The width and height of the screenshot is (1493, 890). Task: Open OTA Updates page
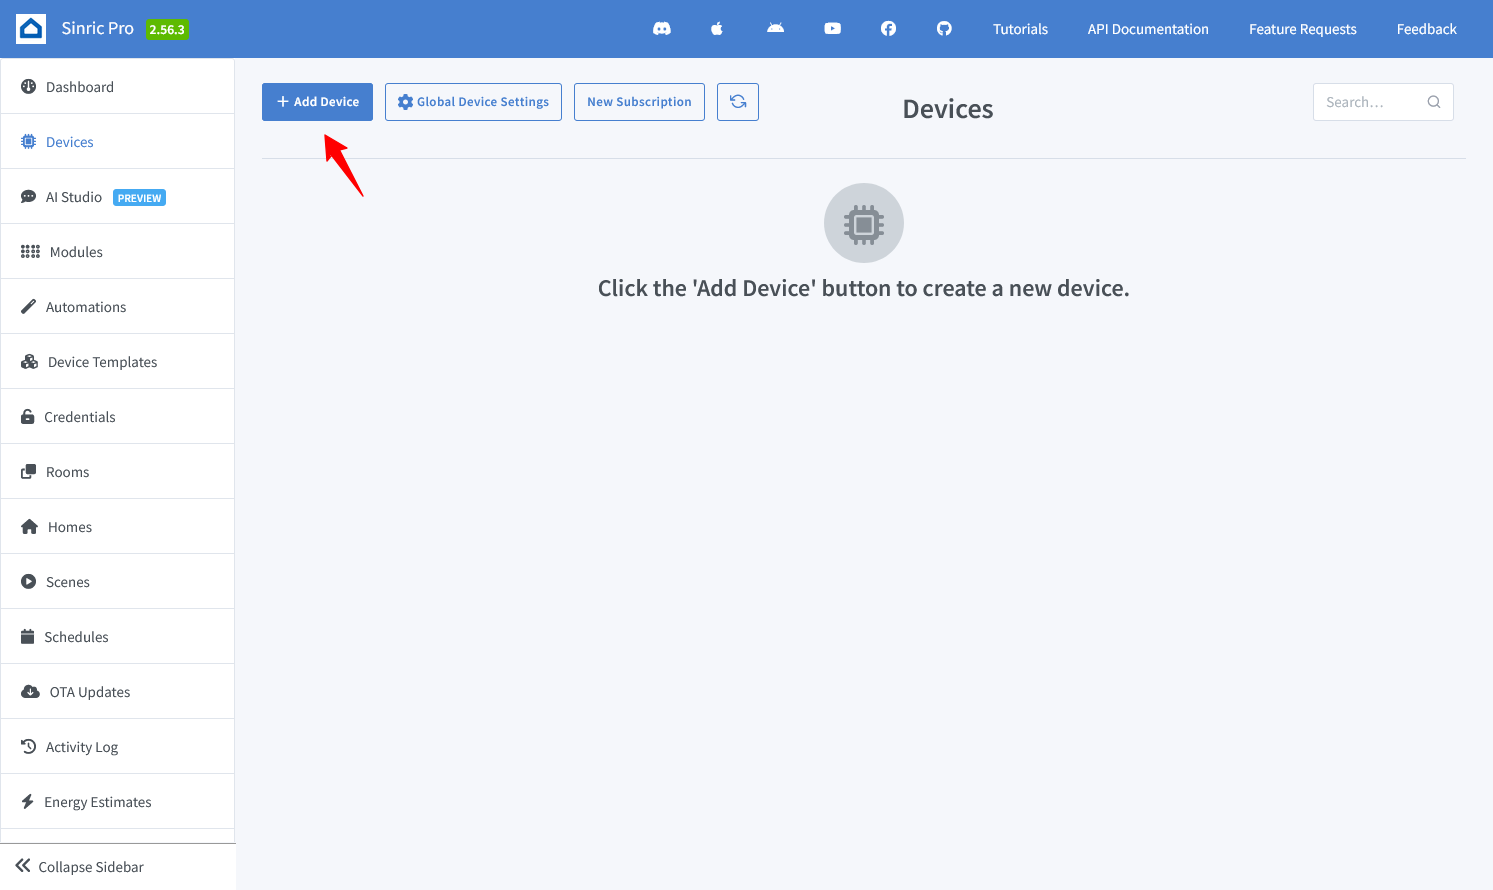pos(118,692)
